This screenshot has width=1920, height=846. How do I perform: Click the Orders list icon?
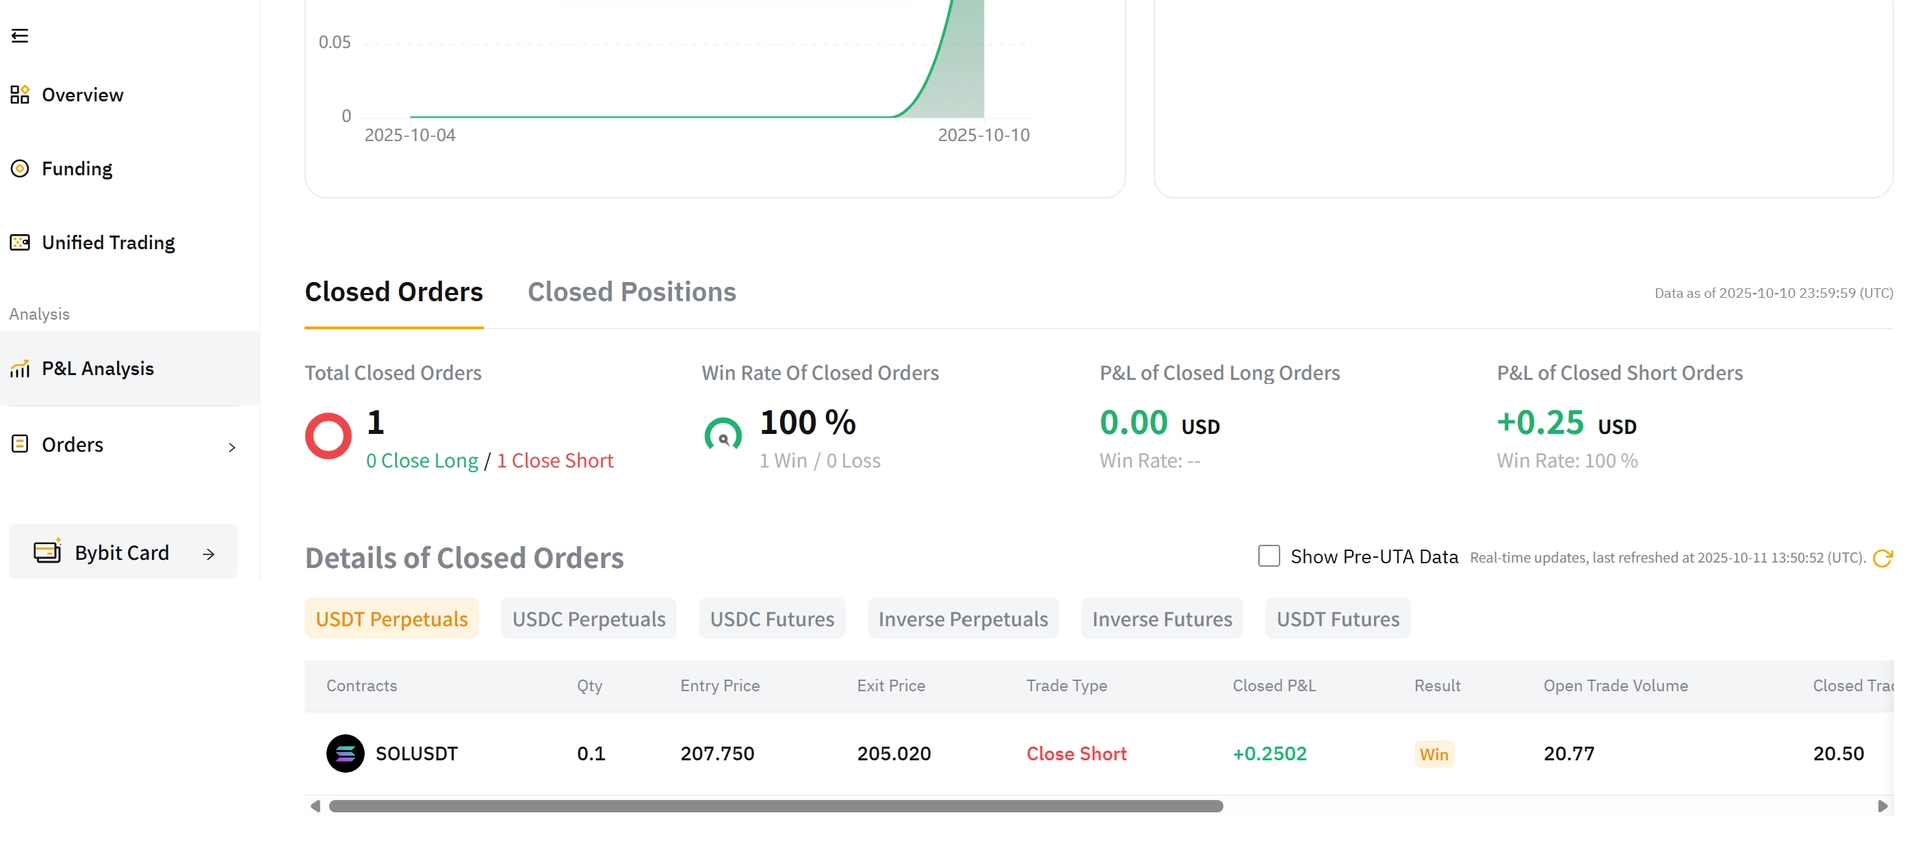(20, 444)
